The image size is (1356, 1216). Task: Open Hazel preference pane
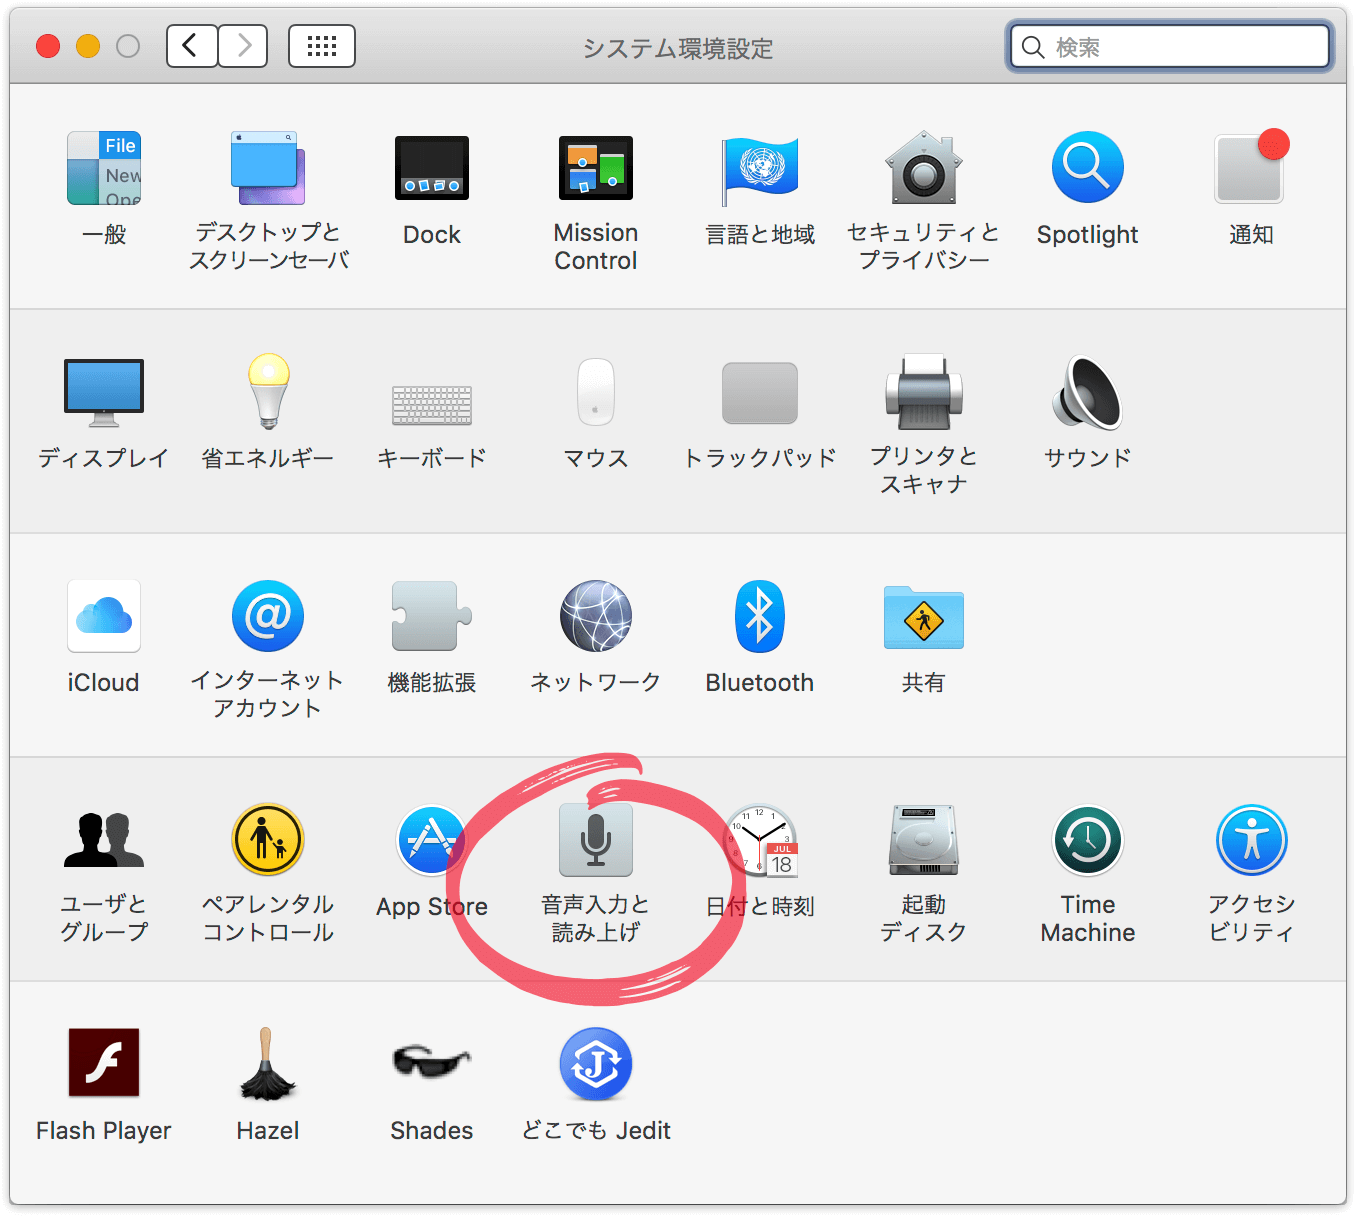268,1063
